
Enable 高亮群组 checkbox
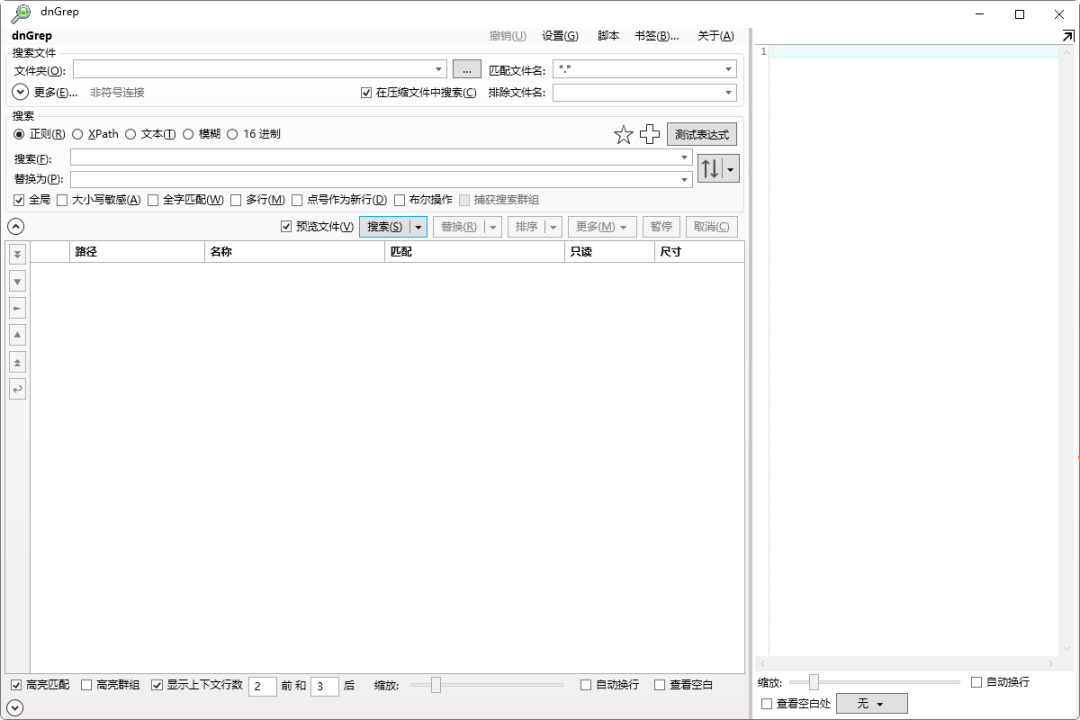pos(86,685)
